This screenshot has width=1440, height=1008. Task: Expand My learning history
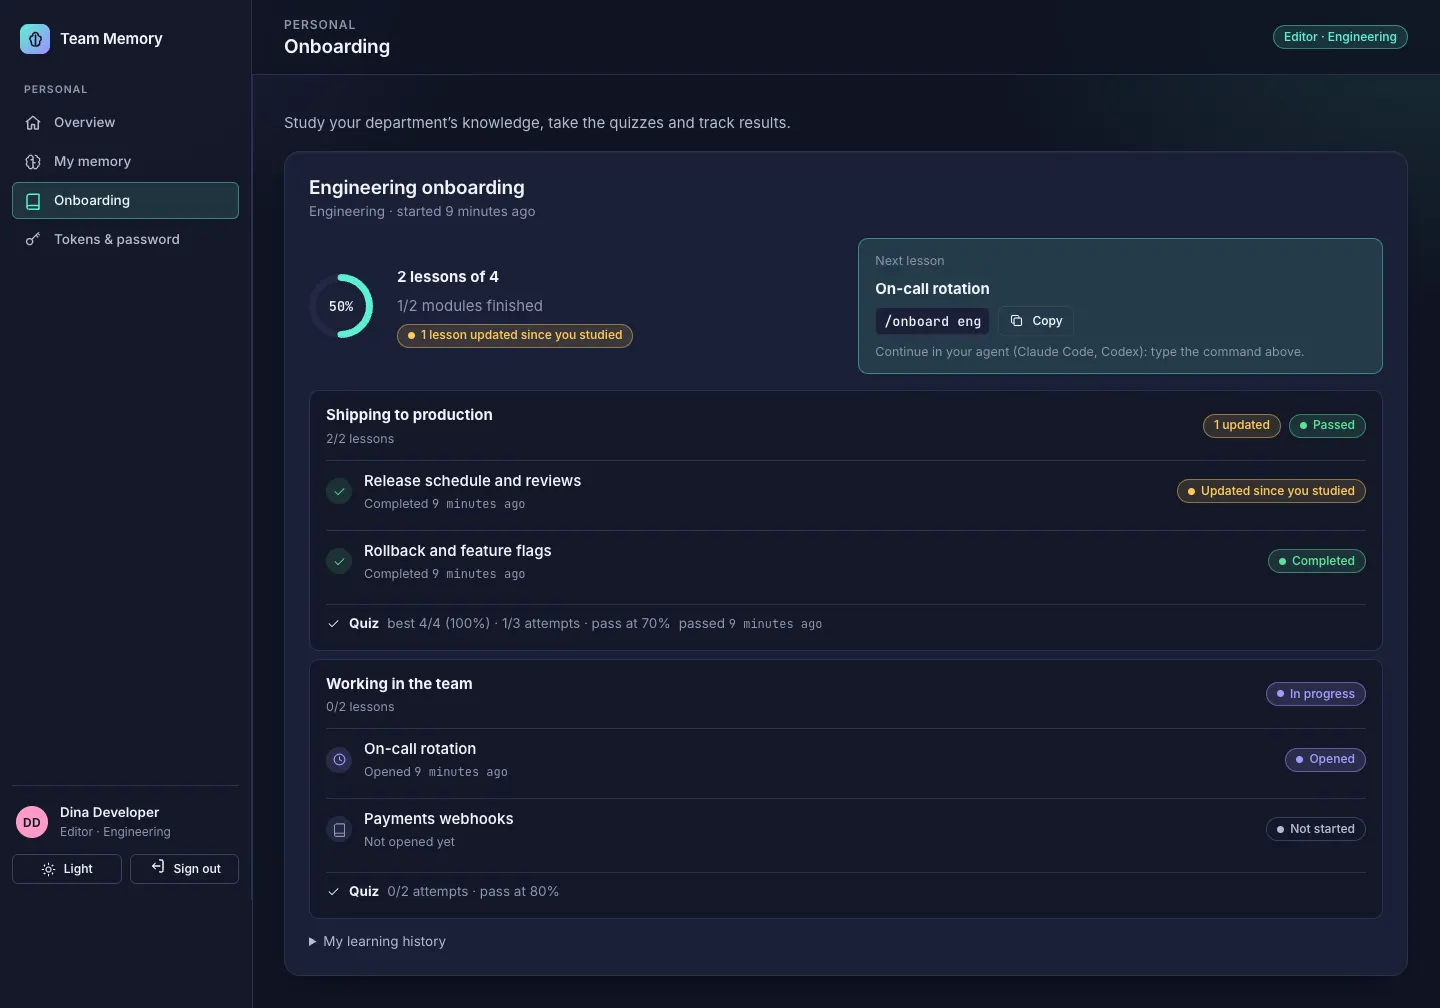(378, 941)
